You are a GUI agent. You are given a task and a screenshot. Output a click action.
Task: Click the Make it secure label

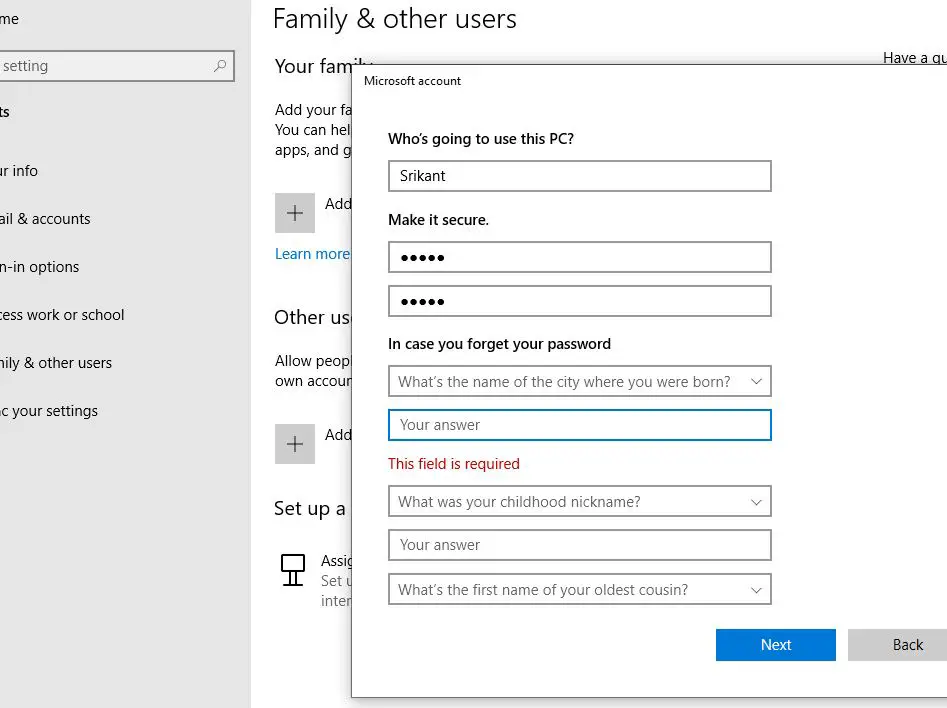(438, 220)
